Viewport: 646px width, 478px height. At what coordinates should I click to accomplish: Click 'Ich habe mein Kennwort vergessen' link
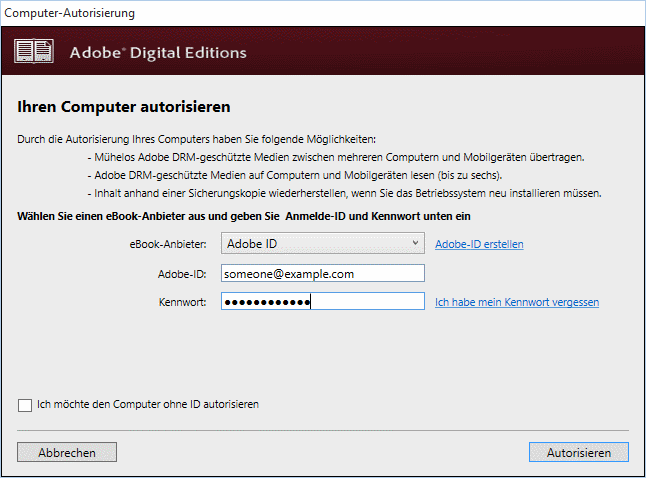517,302
